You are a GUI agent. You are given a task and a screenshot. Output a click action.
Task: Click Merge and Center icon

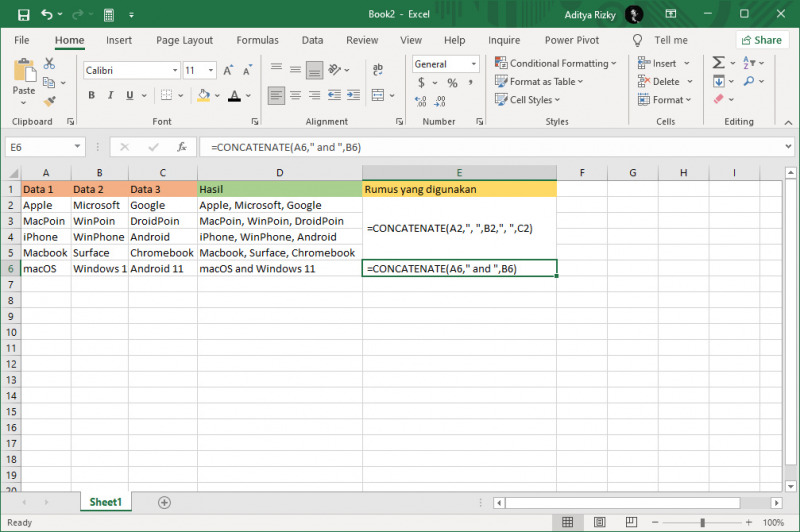(x=378, y=95)
